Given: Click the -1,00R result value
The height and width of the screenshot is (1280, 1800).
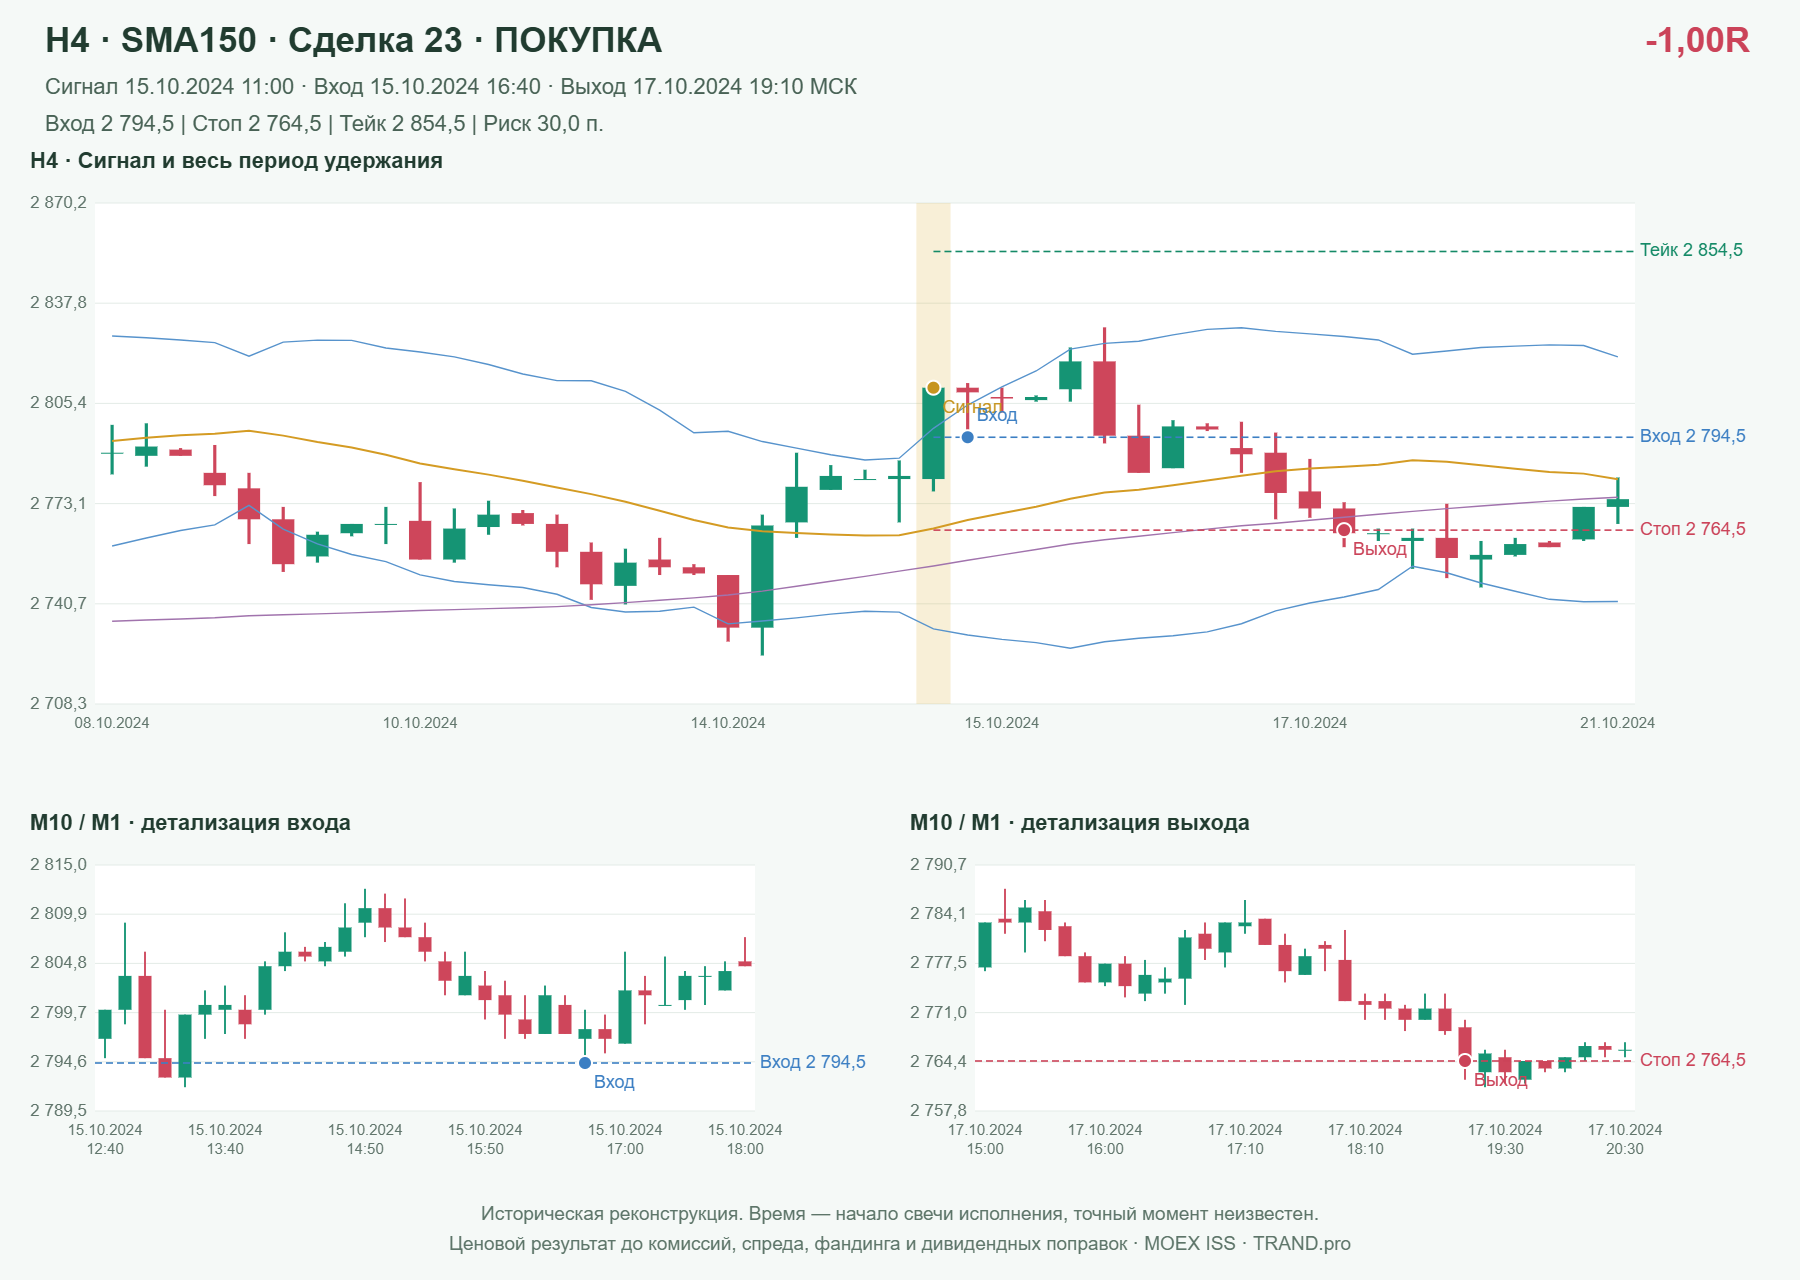Looking at the screenshot, I should click(x=1697, y=40).
